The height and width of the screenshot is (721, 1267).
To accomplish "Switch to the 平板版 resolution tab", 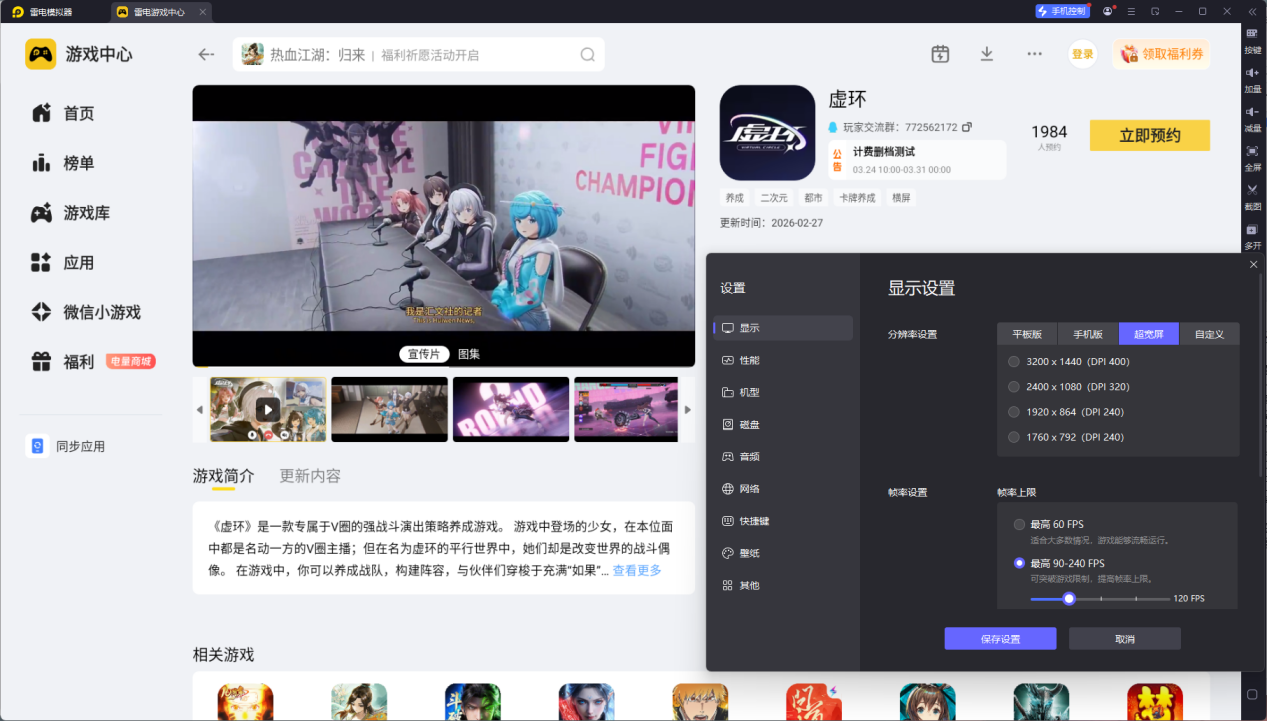I will 1027,334.
